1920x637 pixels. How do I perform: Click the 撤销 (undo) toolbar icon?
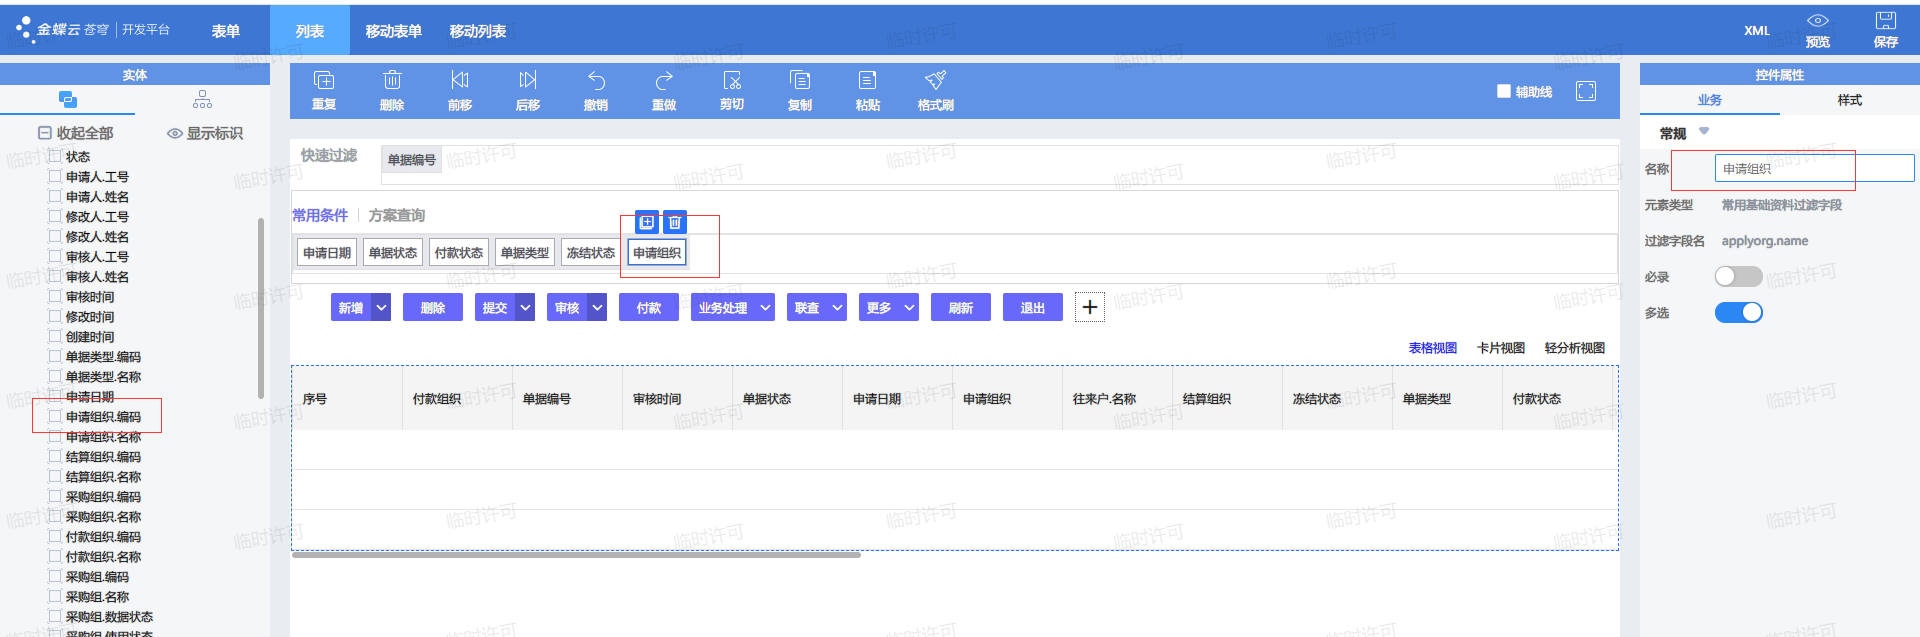pyautogui.click(x=596, y=81)
